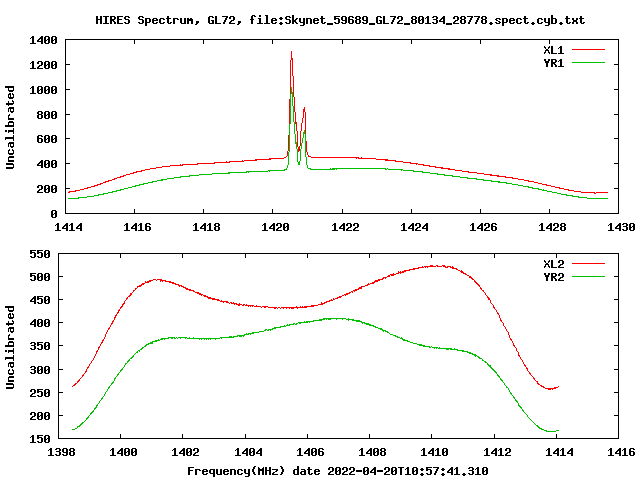The width and height of the screenshot is (640, 480).
Task: Click the HIRES Spectrum plot title
Action: 340,20
